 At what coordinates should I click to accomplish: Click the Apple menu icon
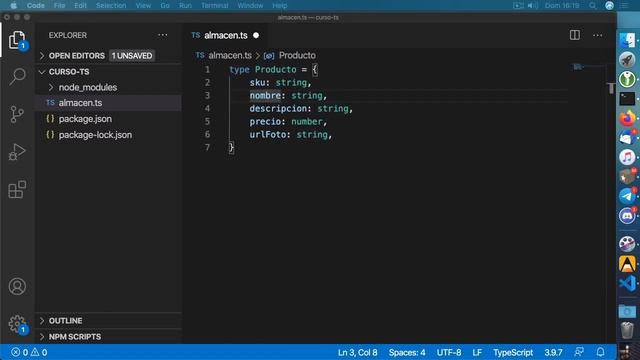click(13, 5)
